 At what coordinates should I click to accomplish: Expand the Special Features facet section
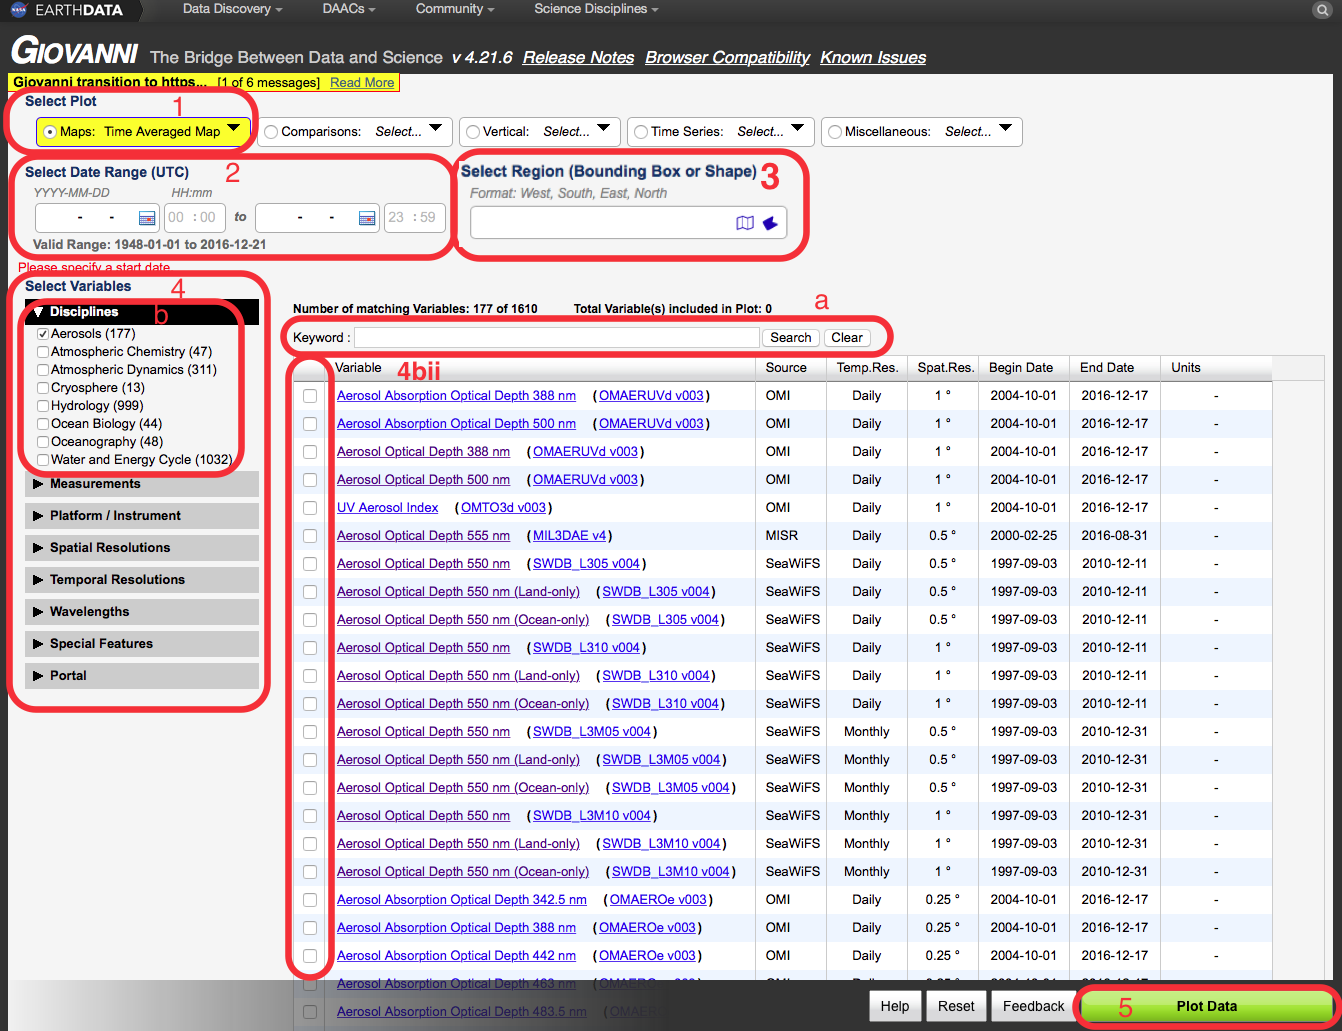click(x=142, y=644)
